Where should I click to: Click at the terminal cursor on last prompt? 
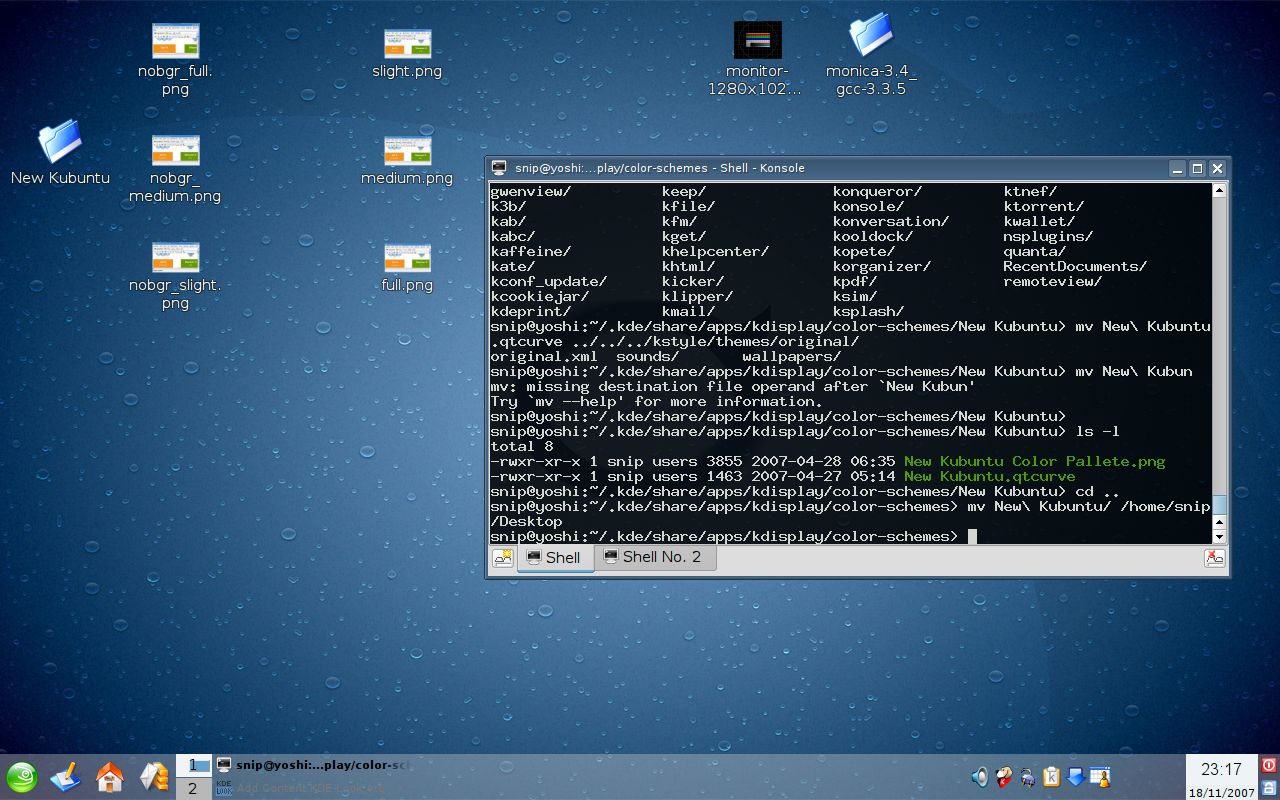tap(972, 537)
